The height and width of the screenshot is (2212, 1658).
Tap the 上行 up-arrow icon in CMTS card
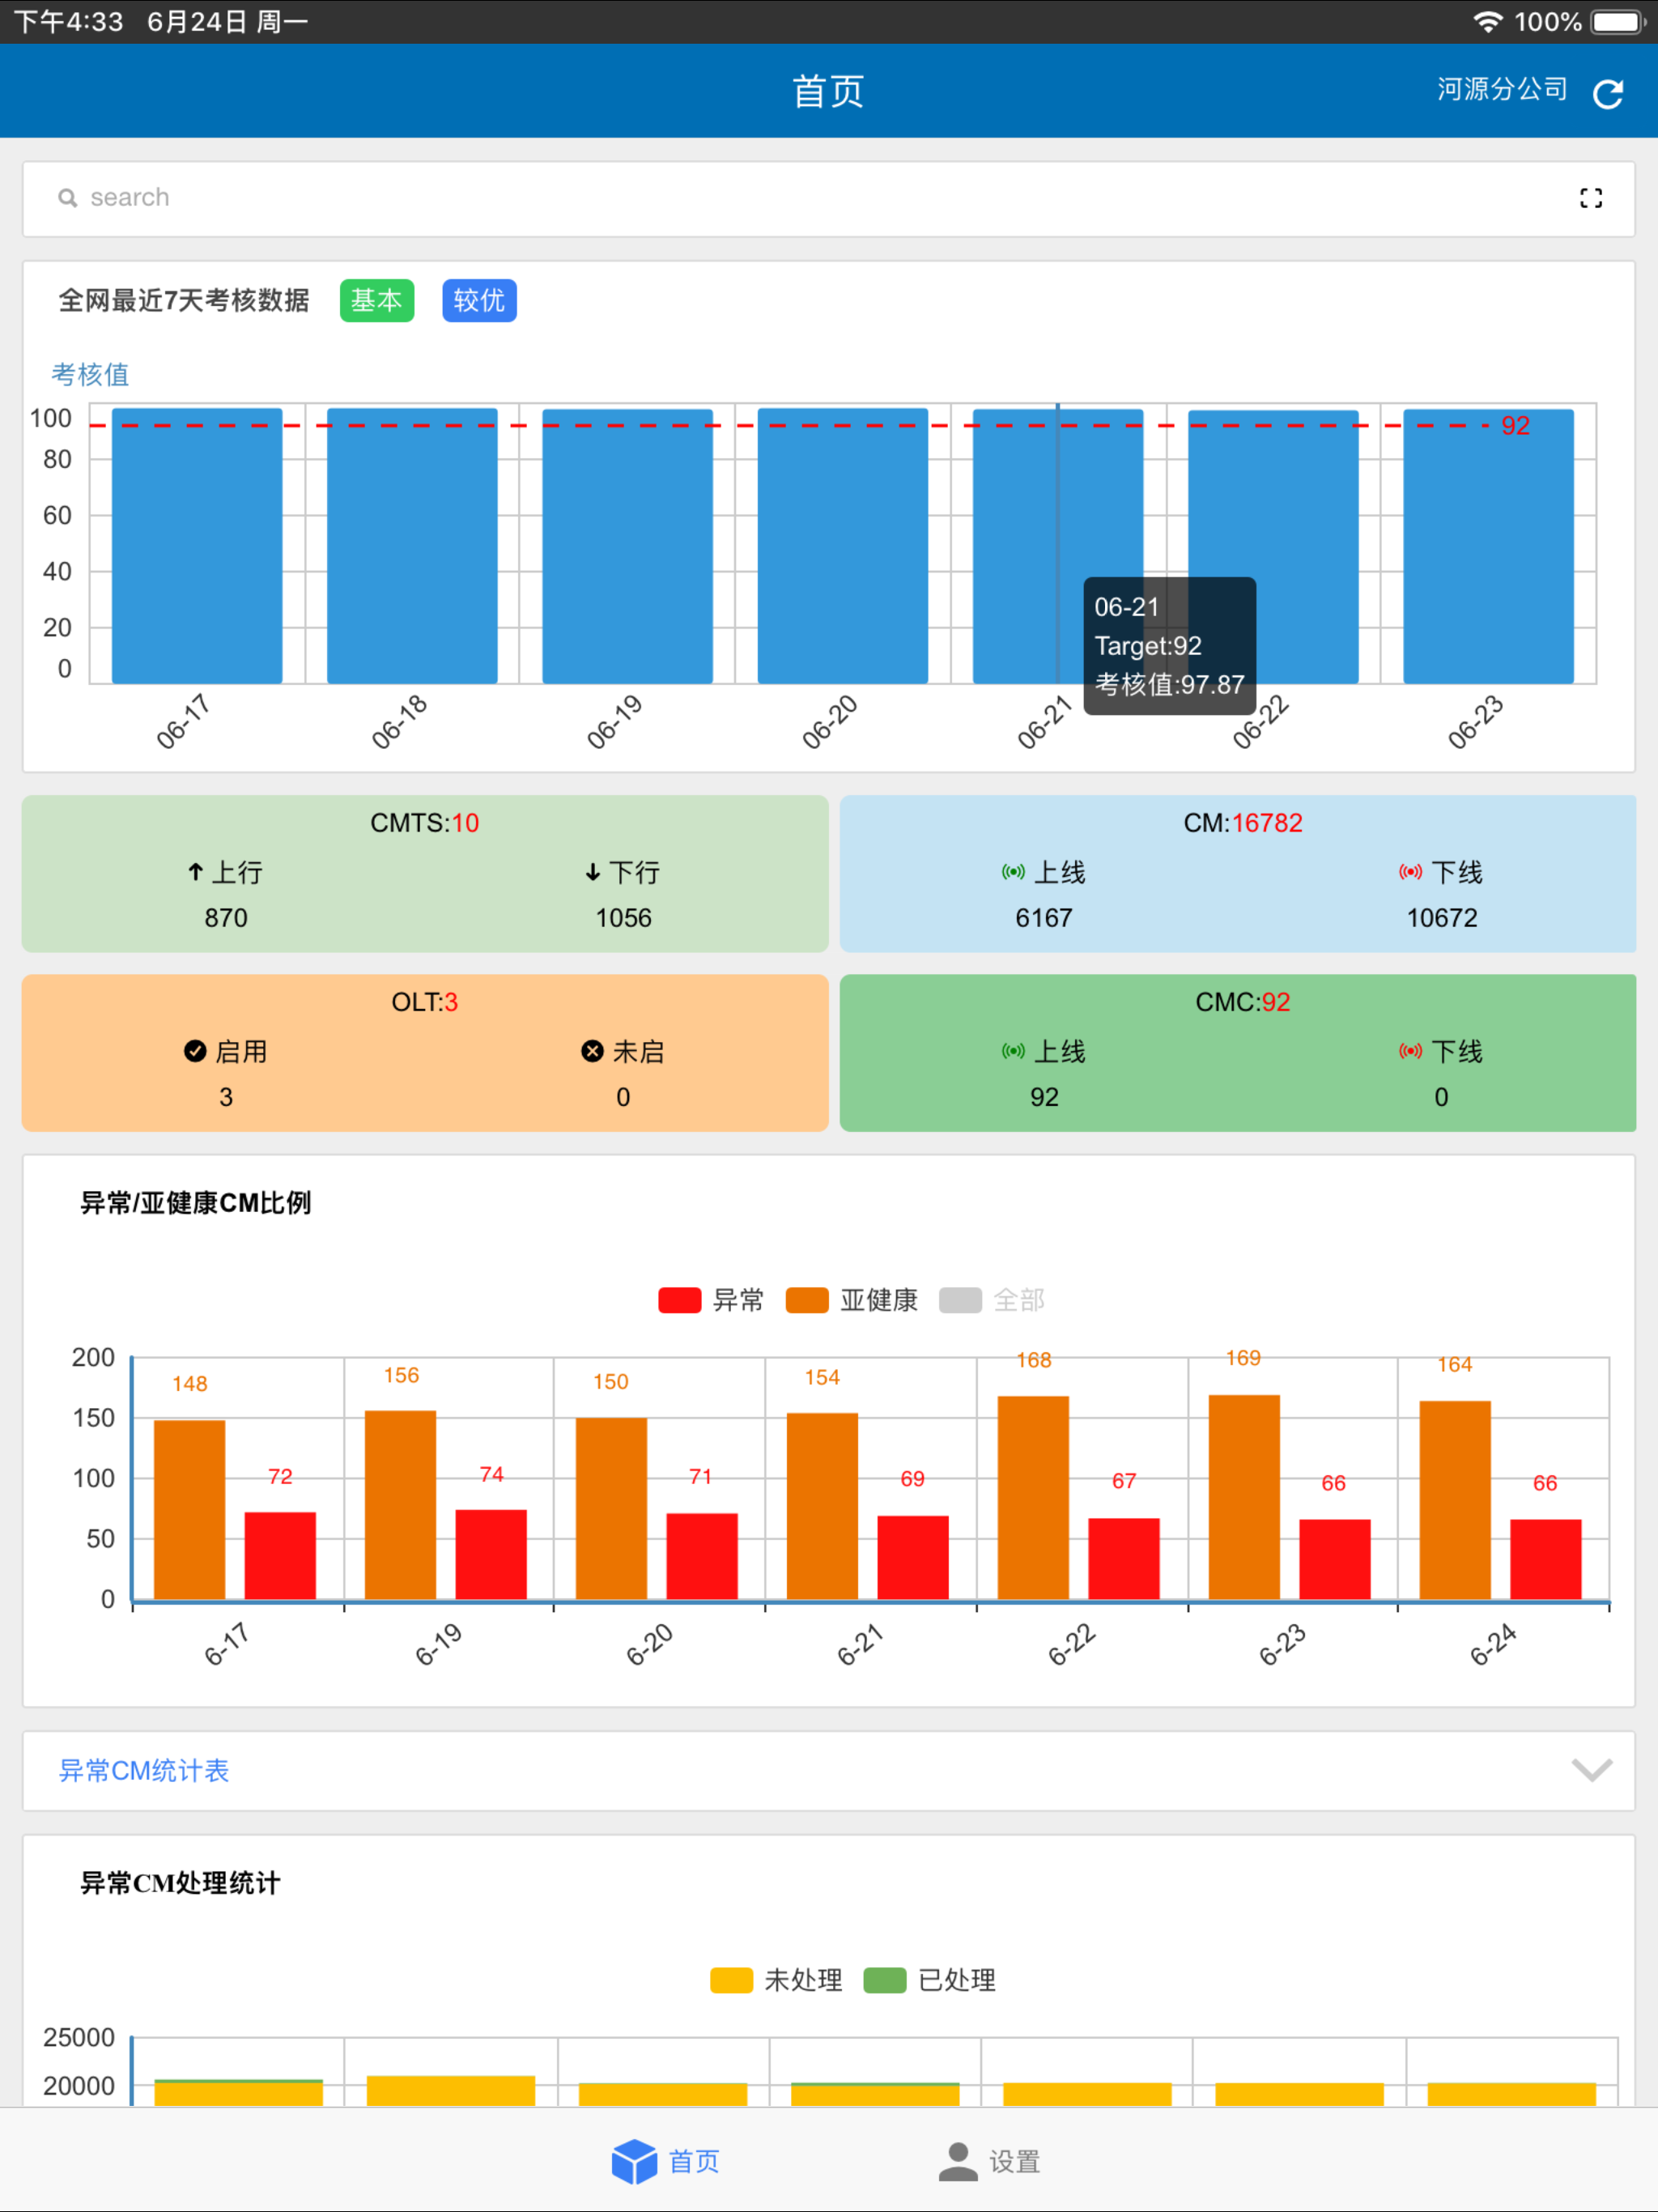coord(195,872)
